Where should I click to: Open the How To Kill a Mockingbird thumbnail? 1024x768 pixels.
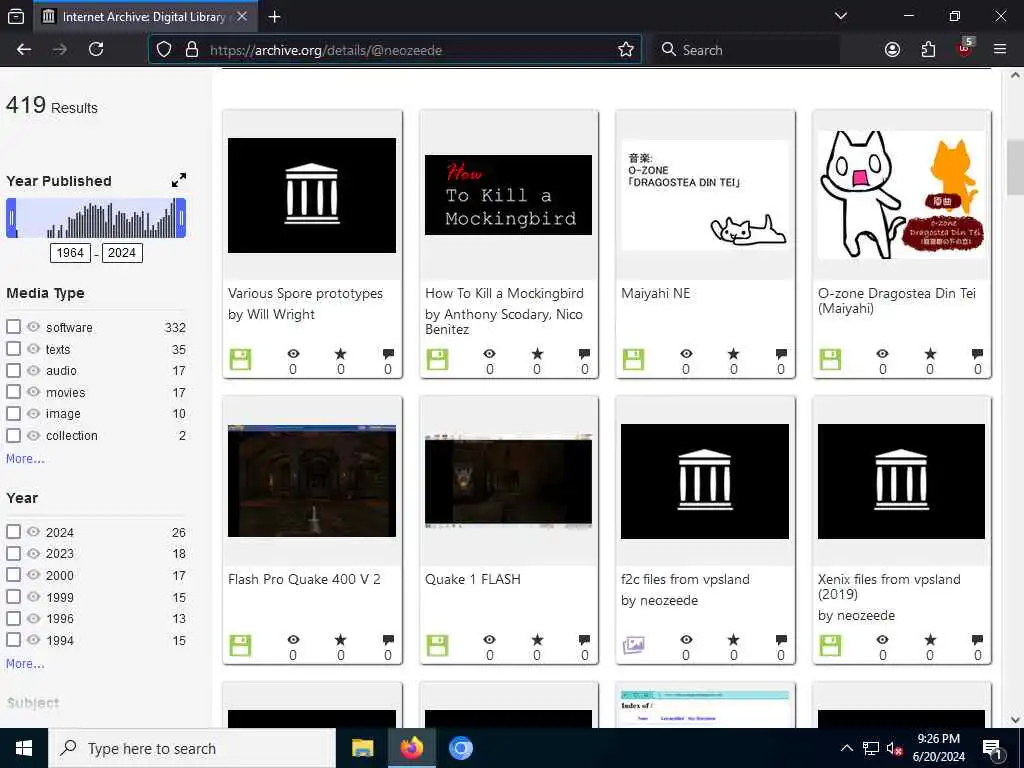tap(508, 195)
